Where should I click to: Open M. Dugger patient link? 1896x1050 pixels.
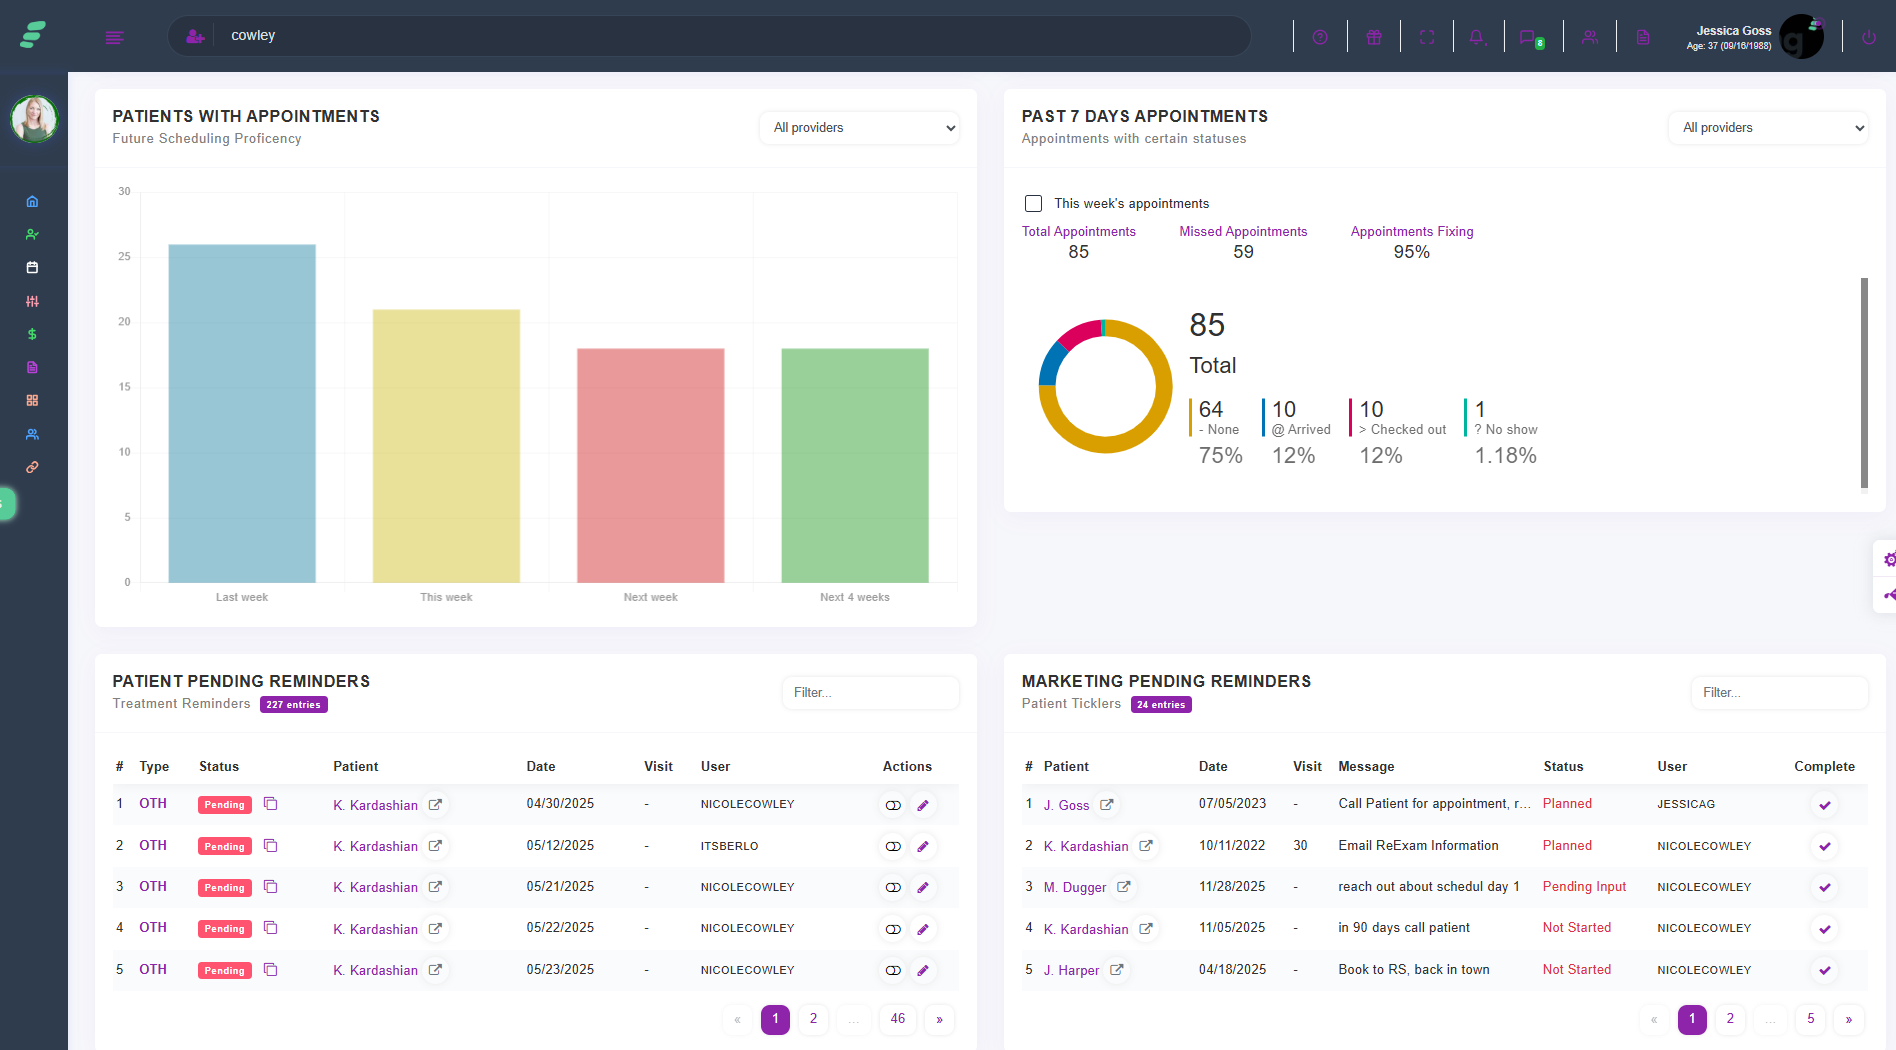pos(1075,887)
